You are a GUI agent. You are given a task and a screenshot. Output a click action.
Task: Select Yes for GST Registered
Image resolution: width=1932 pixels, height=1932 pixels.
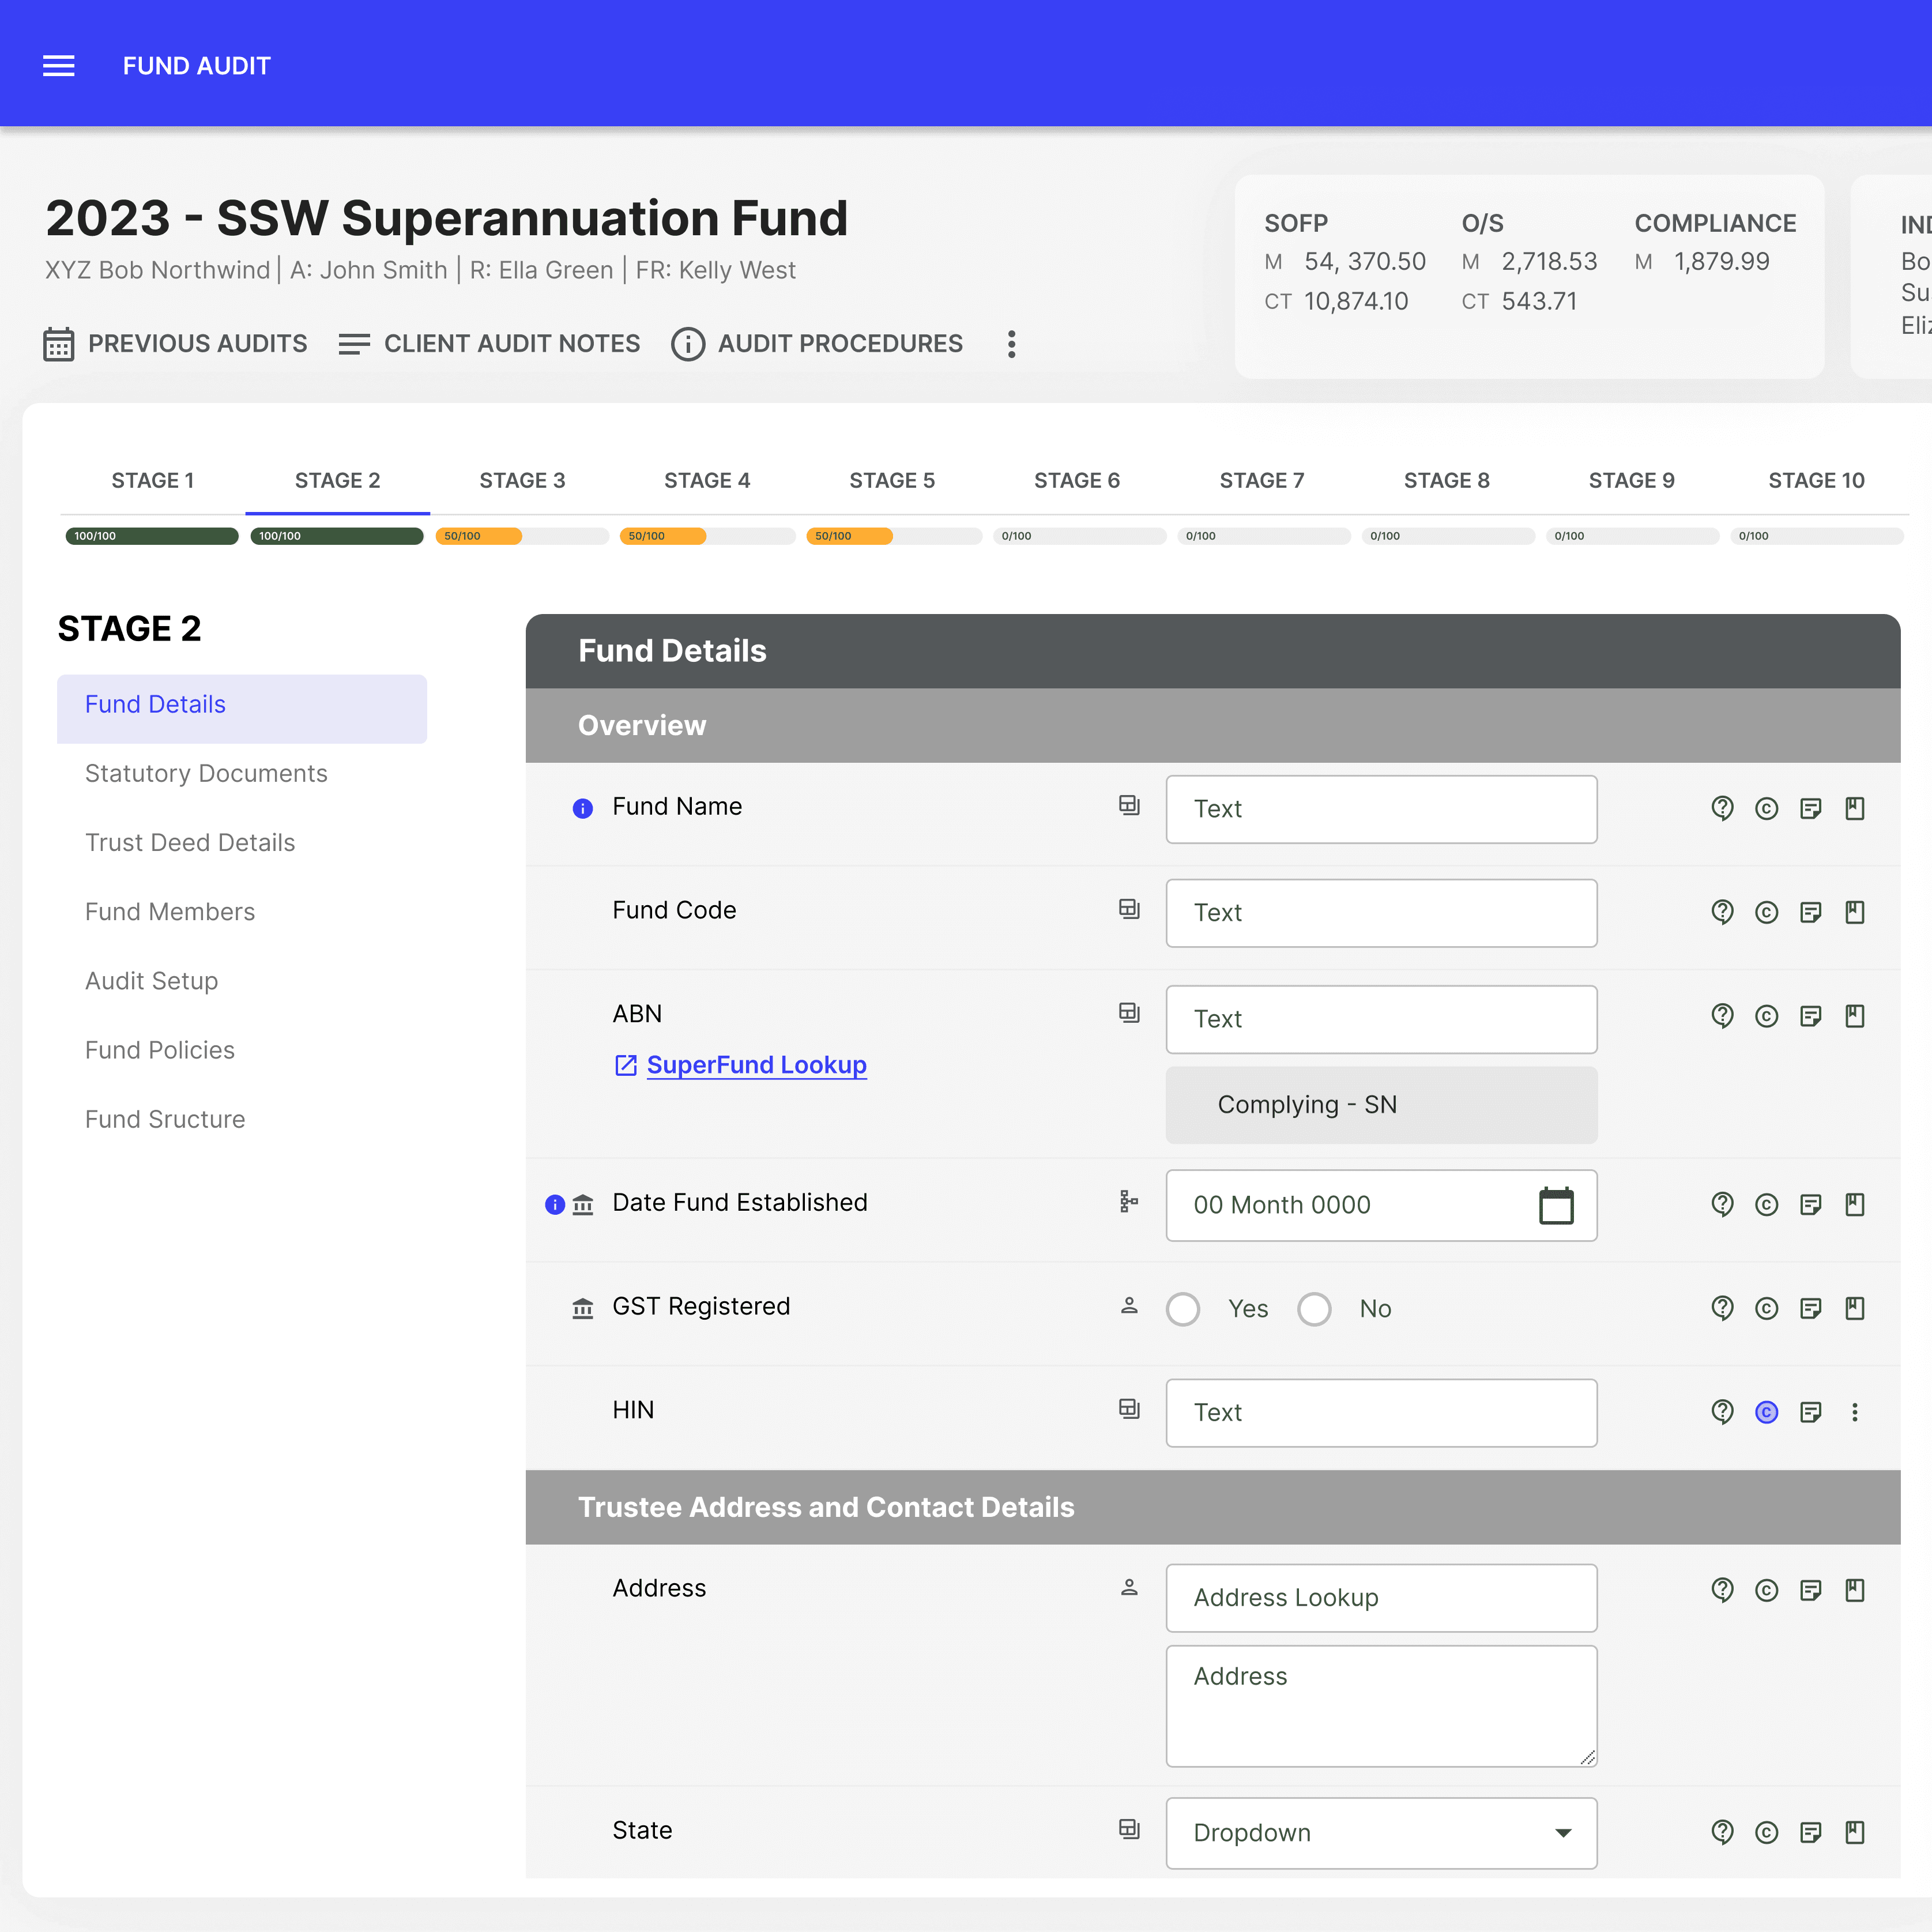(x=1183, y=1309)
